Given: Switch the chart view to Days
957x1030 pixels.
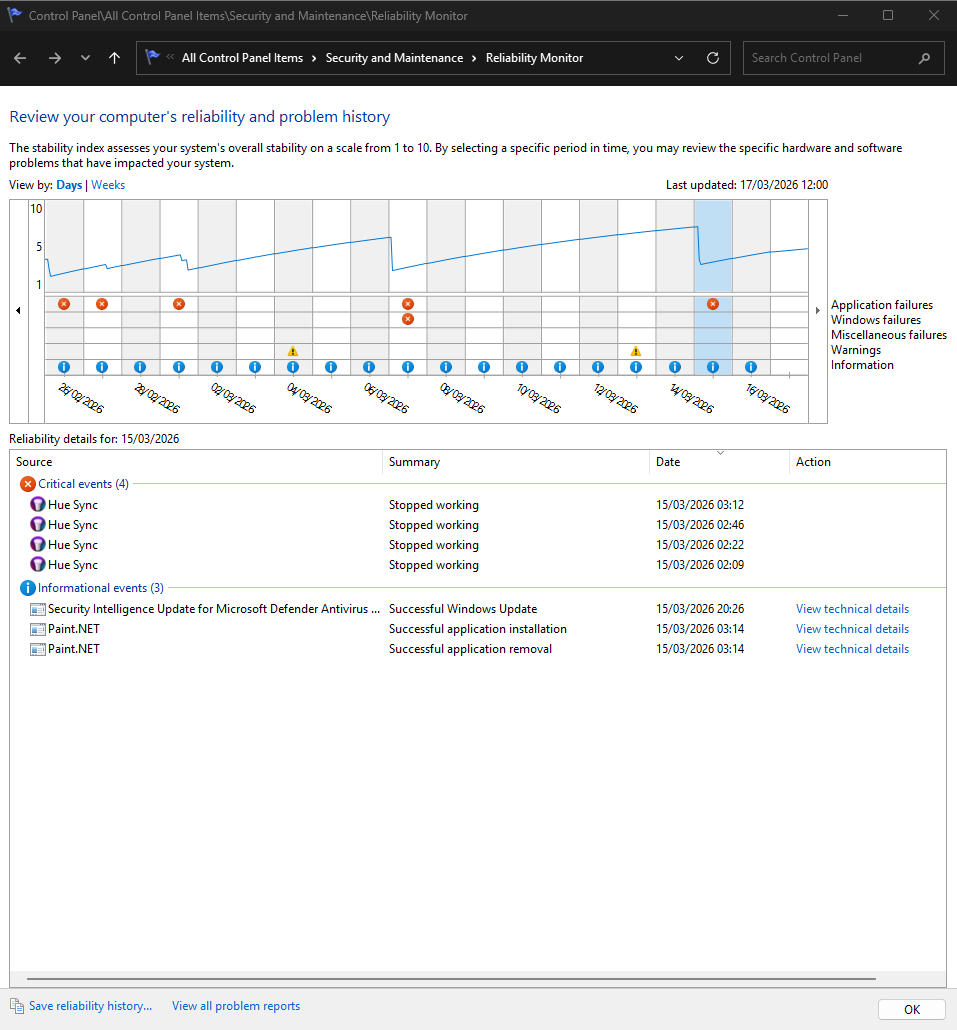Looking at the screenshot, I should click(x=69, y=185).
